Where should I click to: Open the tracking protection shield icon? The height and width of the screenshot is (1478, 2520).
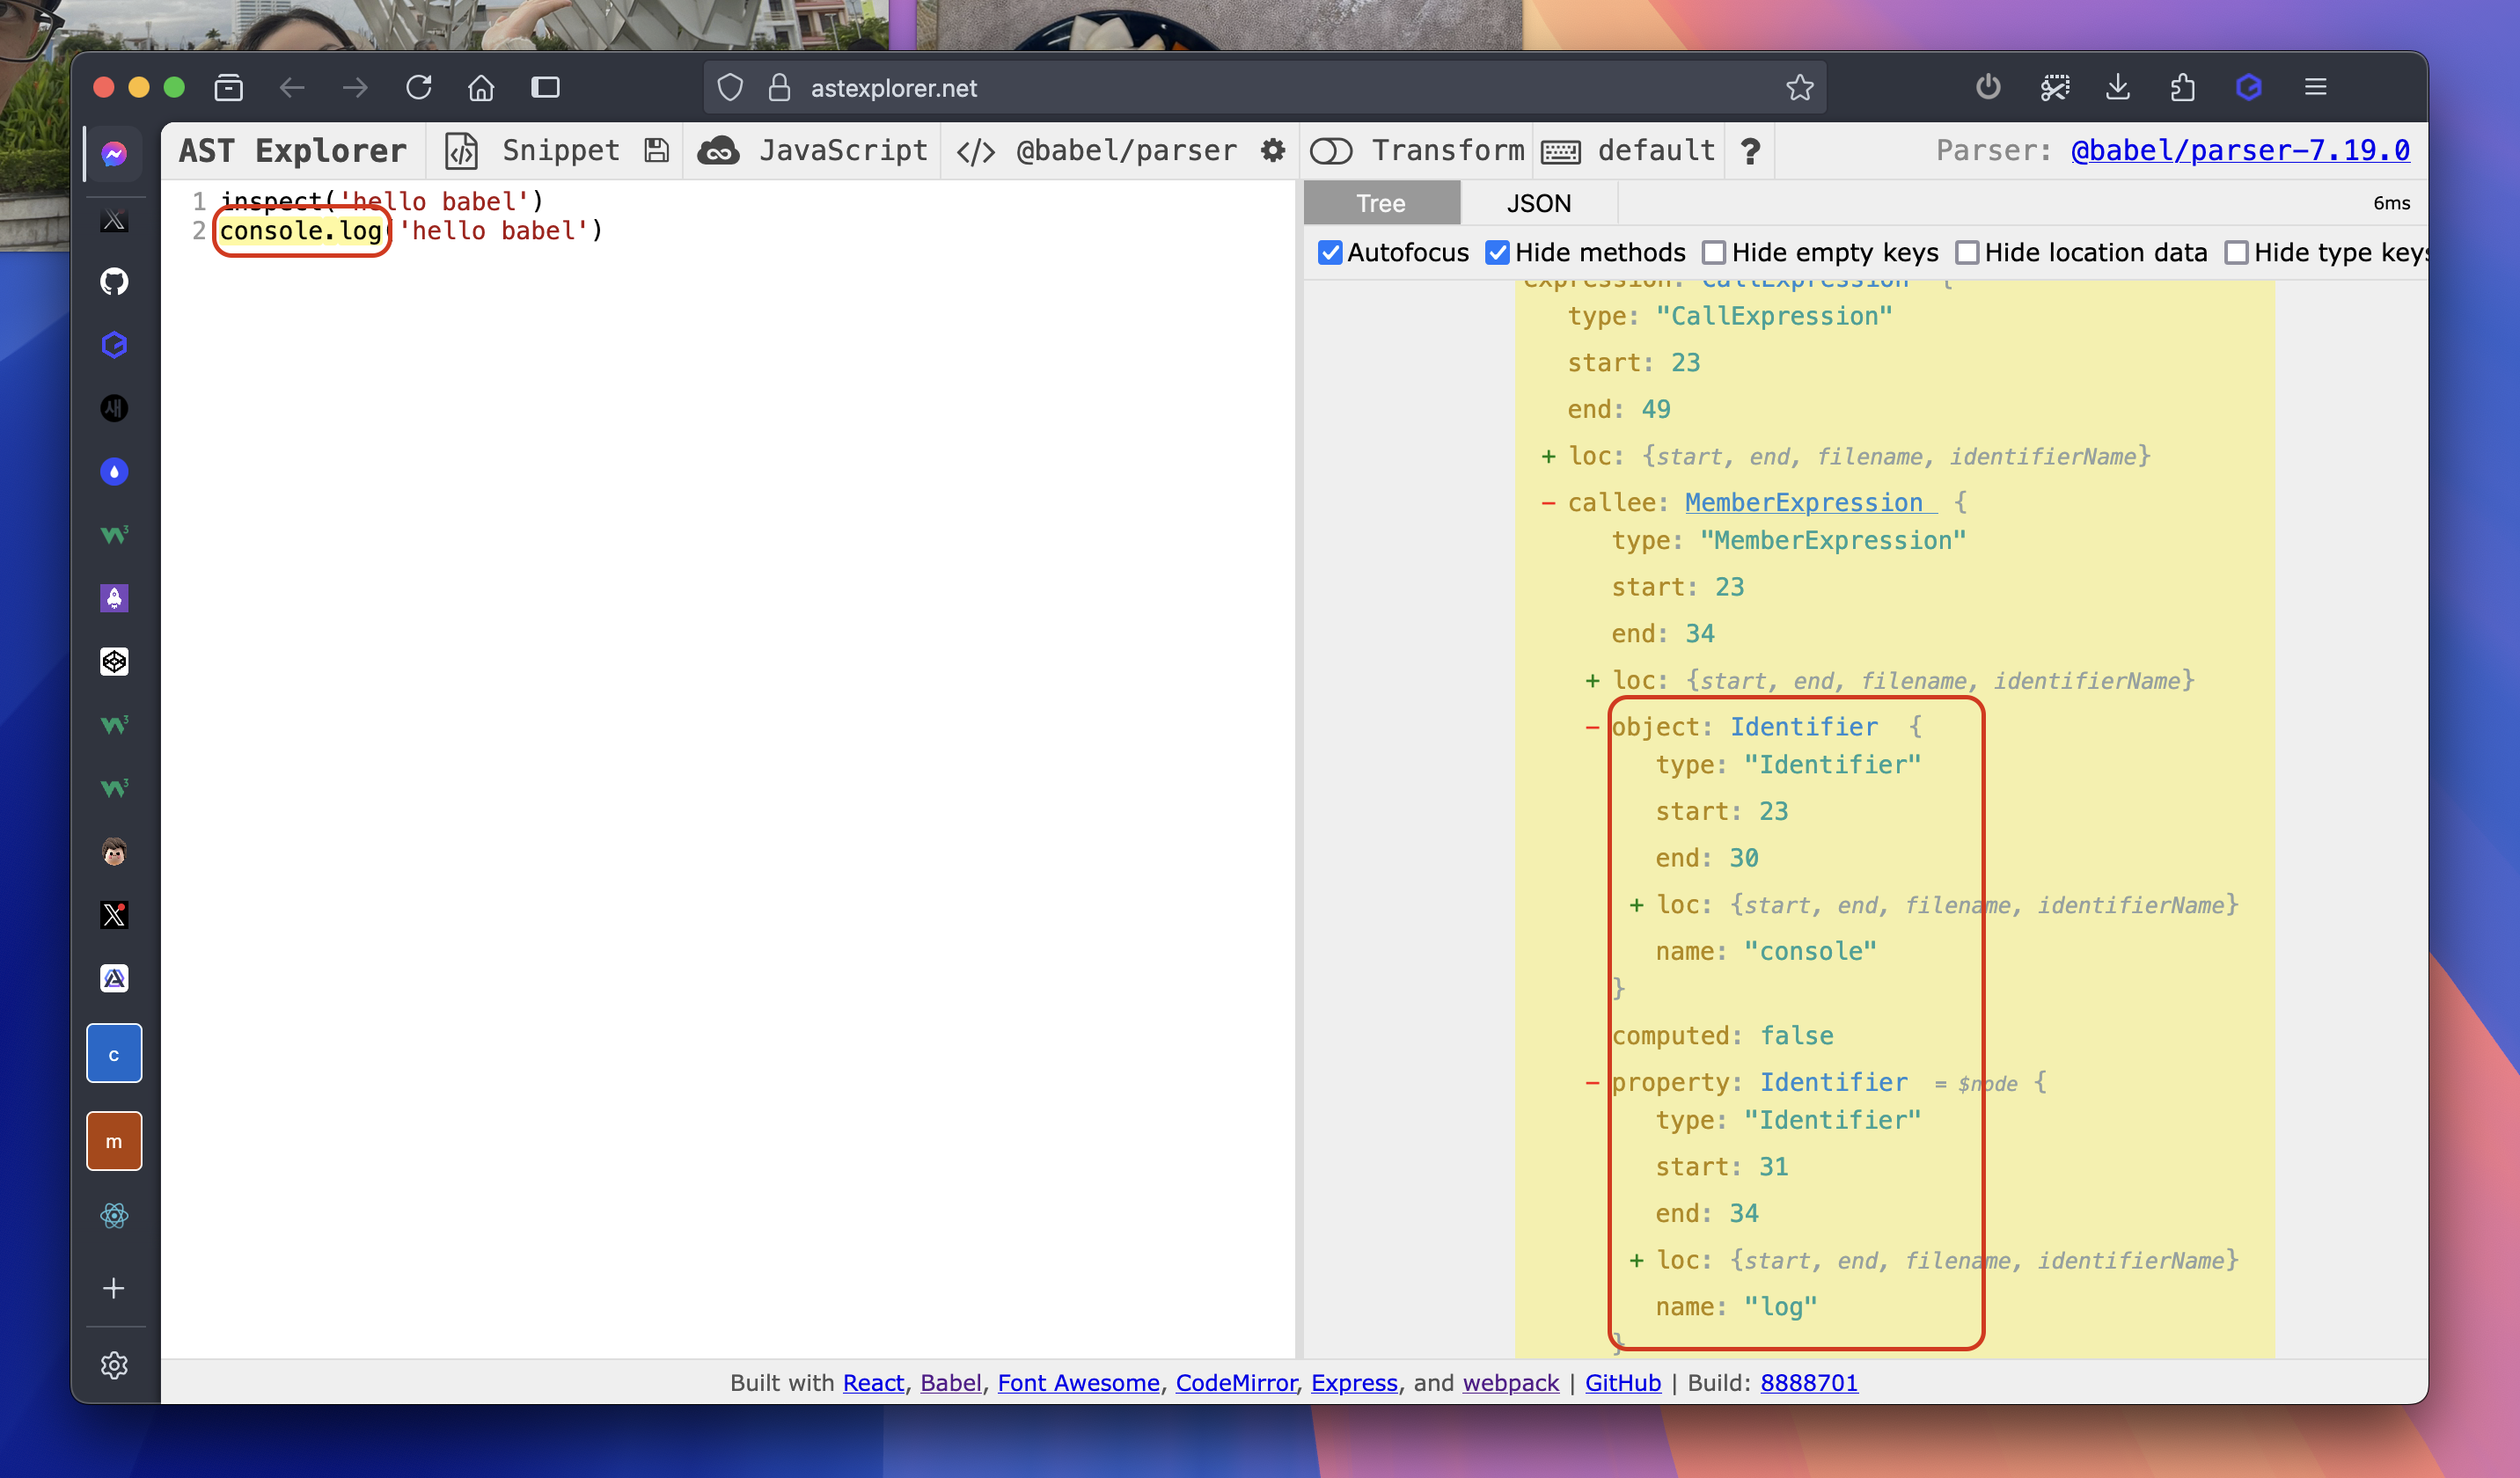click(x=731, y=88)
